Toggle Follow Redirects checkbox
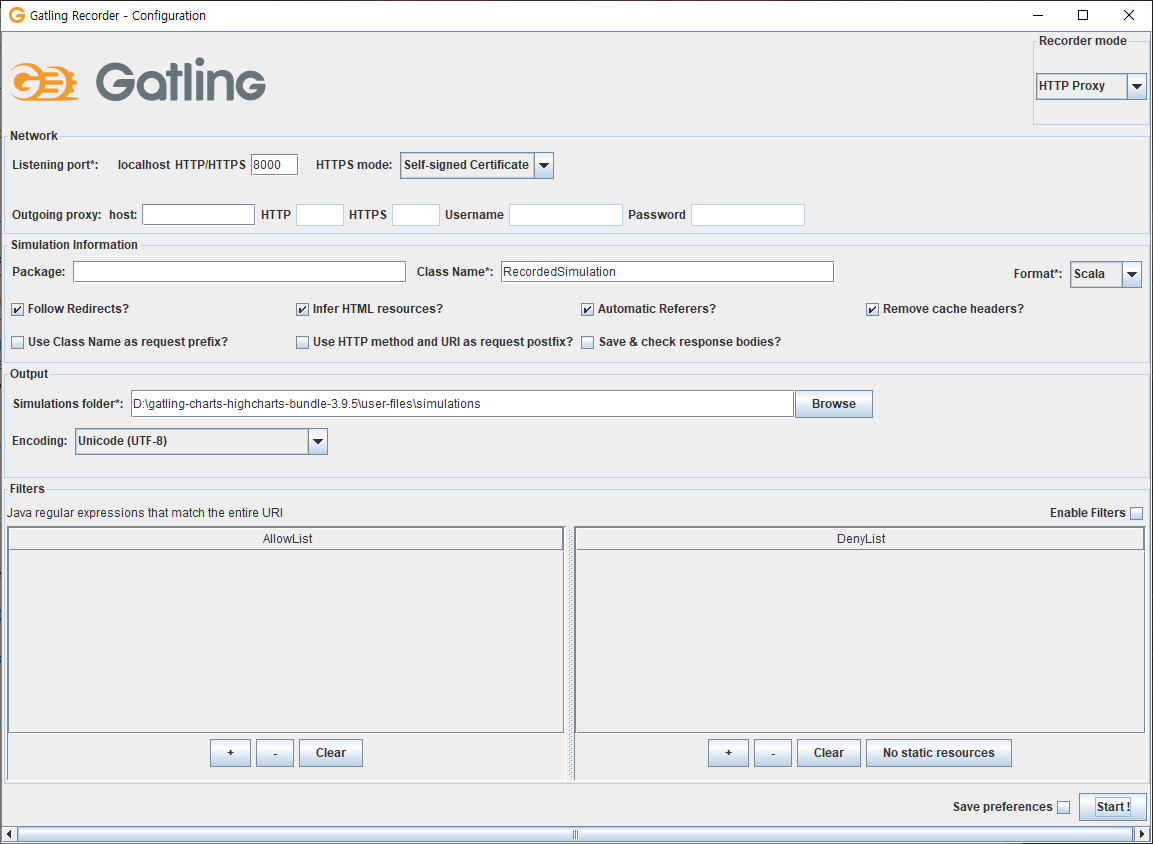Screen dimensions: 1153x844 (18, 310)
